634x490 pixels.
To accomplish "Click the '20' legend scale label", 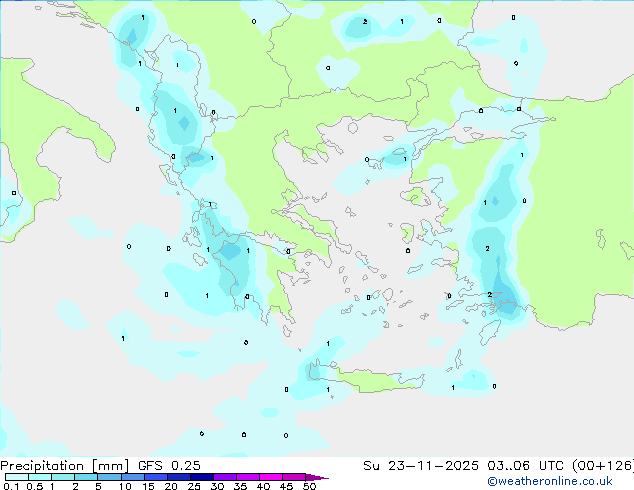I will tap(171, 486).
